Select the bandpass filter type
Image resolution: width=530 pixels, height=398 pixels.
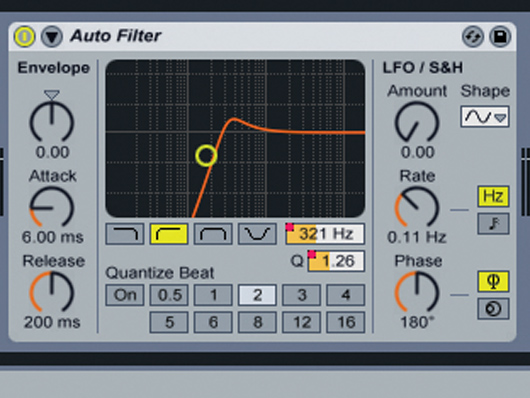[213, 234]
